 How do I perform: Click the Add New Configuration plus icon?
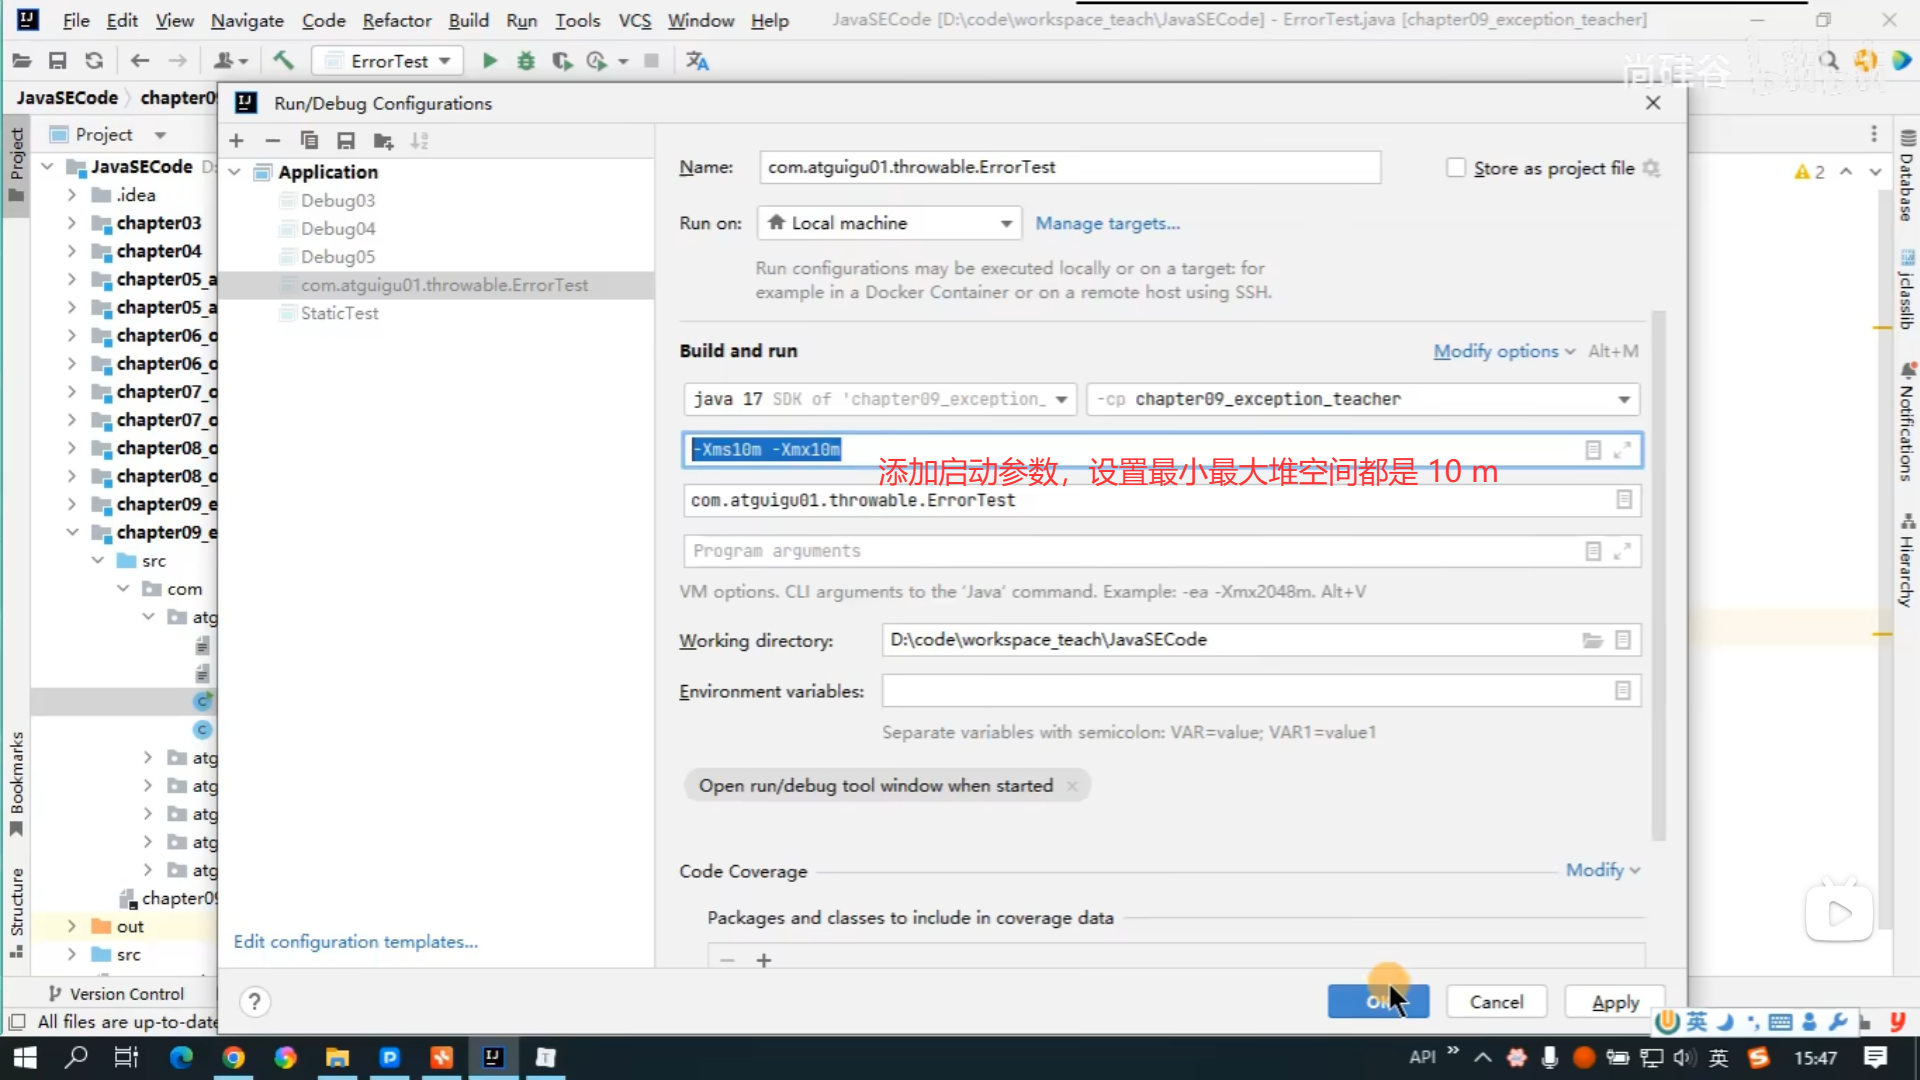pos(236,141)
